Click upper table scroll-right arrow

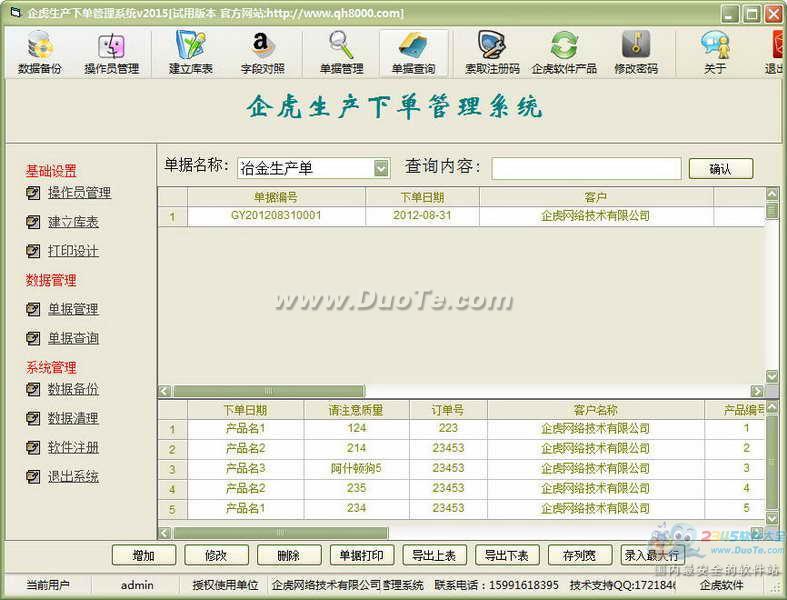pyautogui.click(x=757, y=391)
